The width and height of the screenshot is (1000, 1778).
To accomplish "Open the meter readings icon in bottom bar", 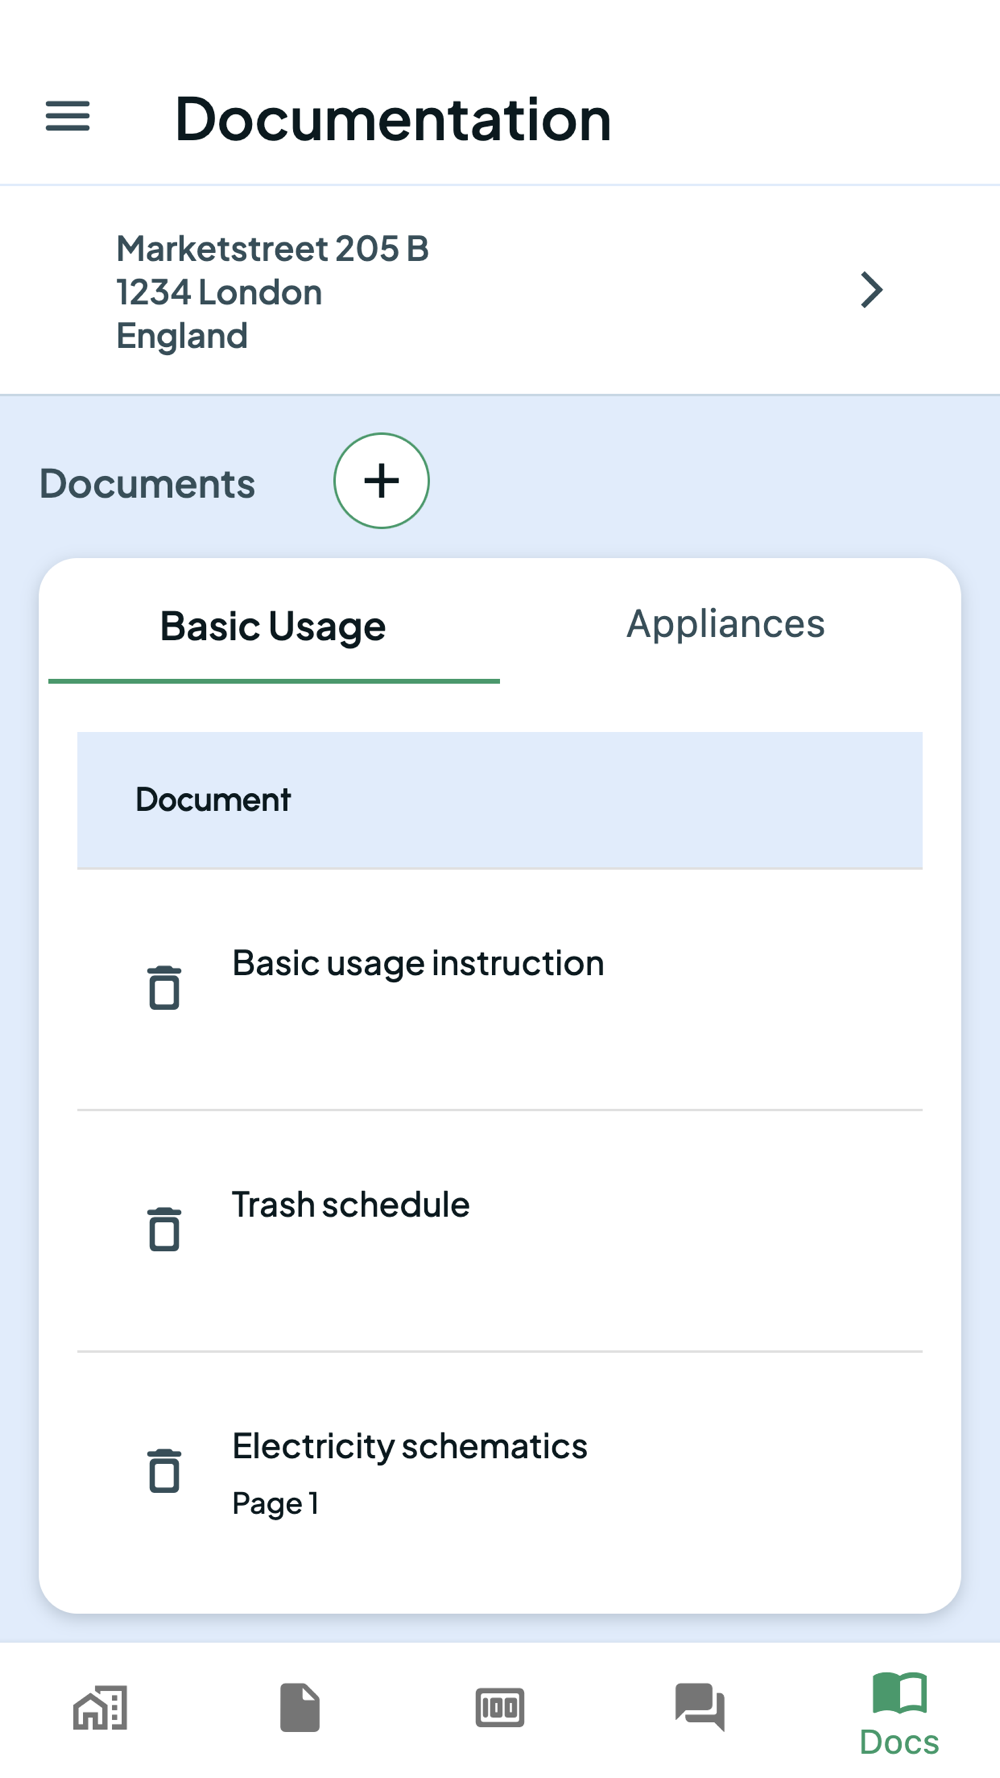I will tap(500, 1707).
